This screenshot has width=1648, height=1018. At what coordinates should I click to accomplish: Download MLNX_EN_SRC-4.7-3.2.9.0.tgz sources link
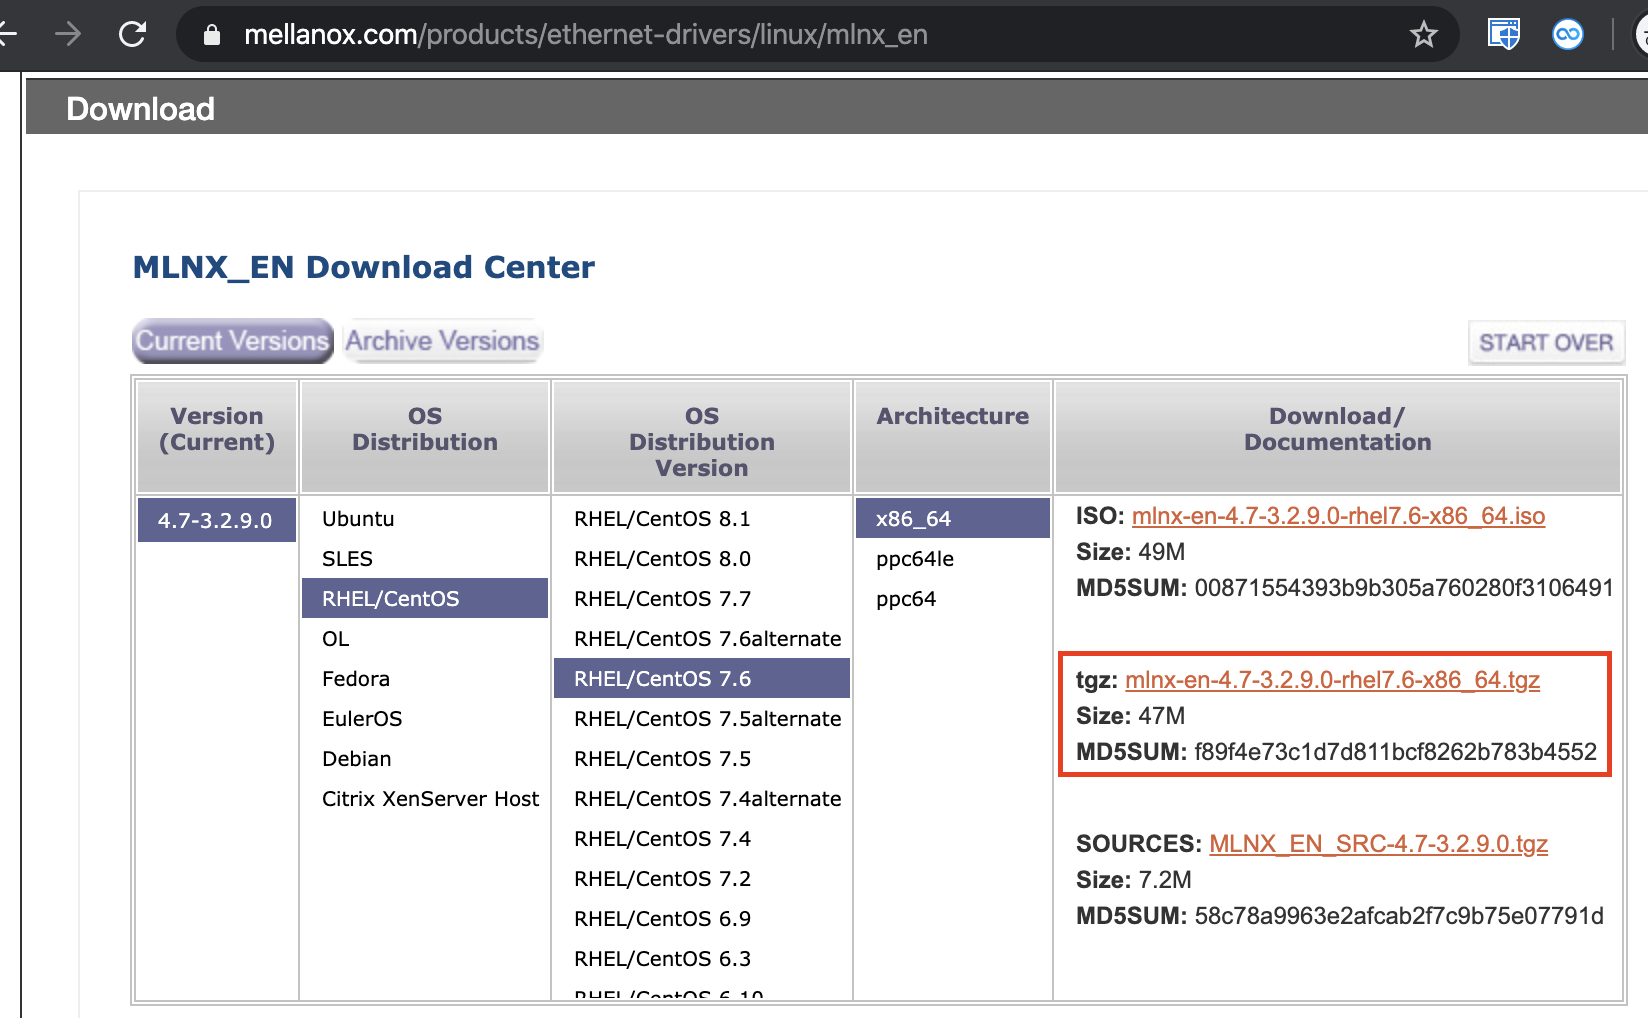click(x=1378, y=844)
